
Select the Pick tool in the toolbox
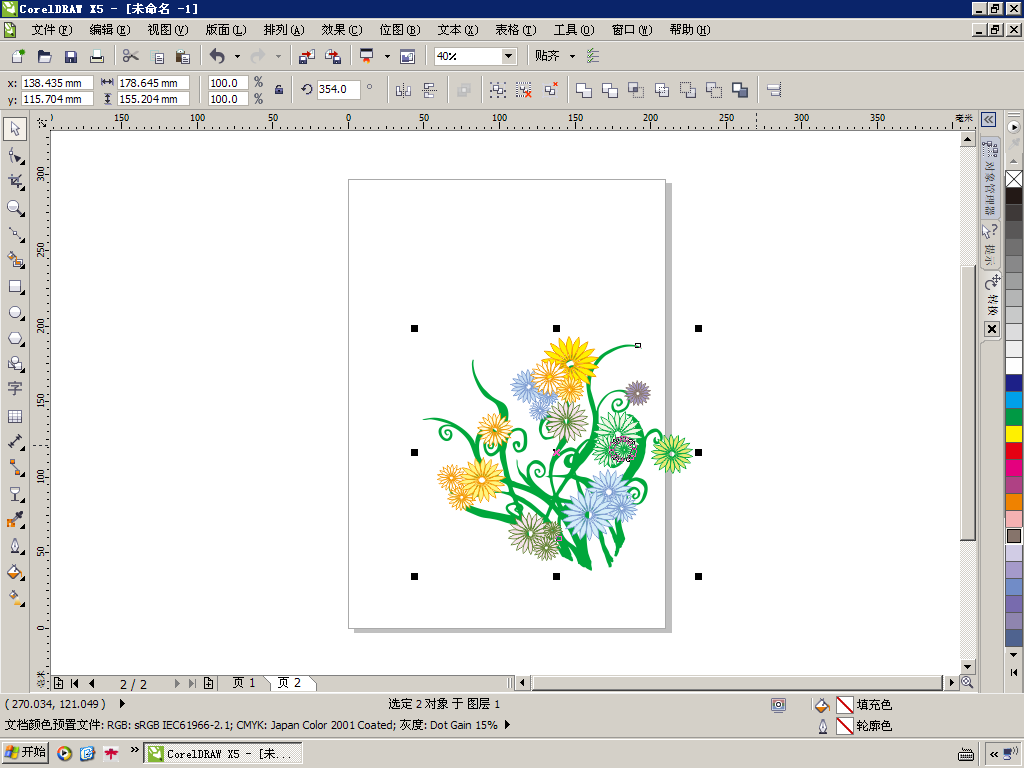tap(15, 129)
